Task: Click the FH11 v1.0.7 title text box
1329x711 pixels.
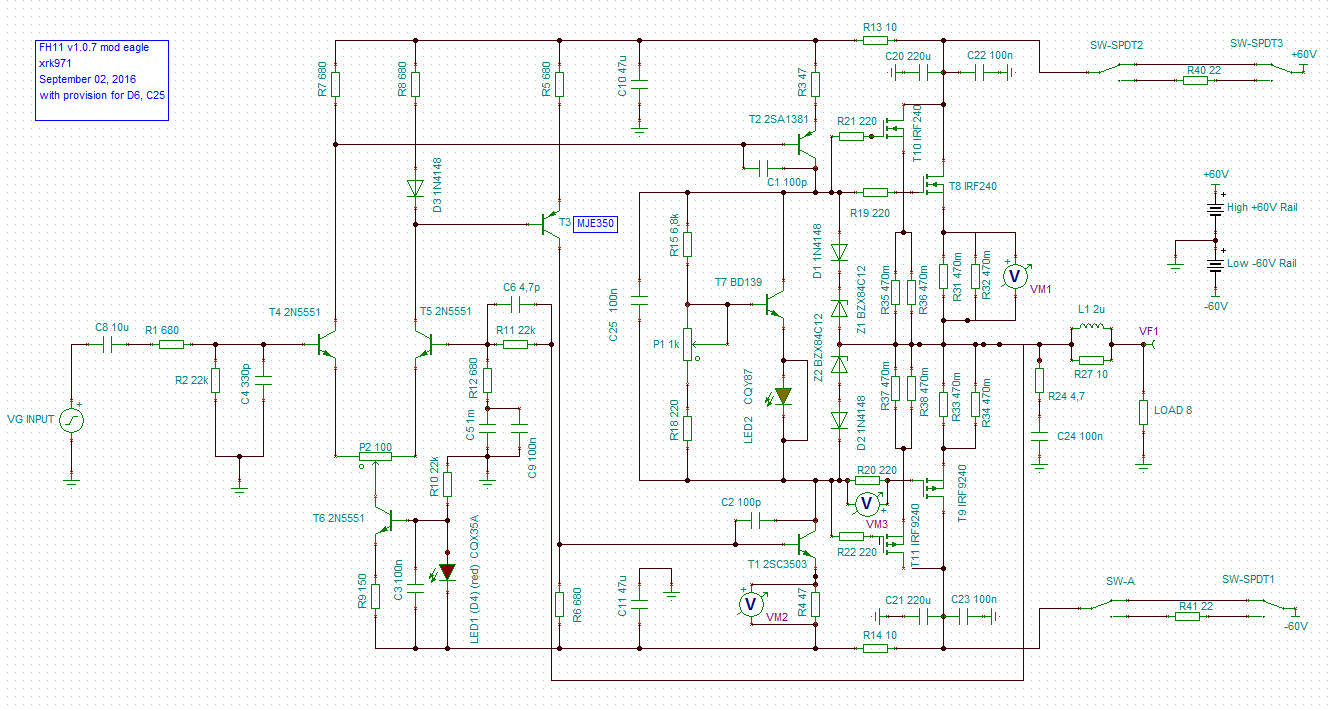Action: [101, 80]
